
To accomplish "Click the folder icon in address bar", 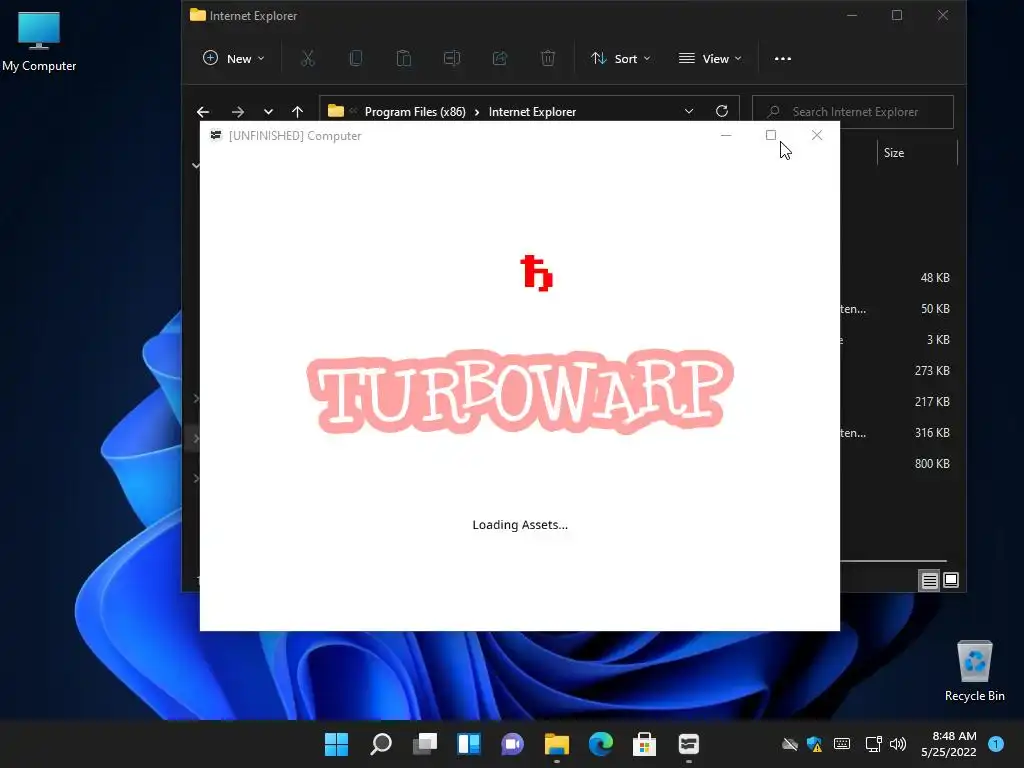I will (x=336, y=111).
